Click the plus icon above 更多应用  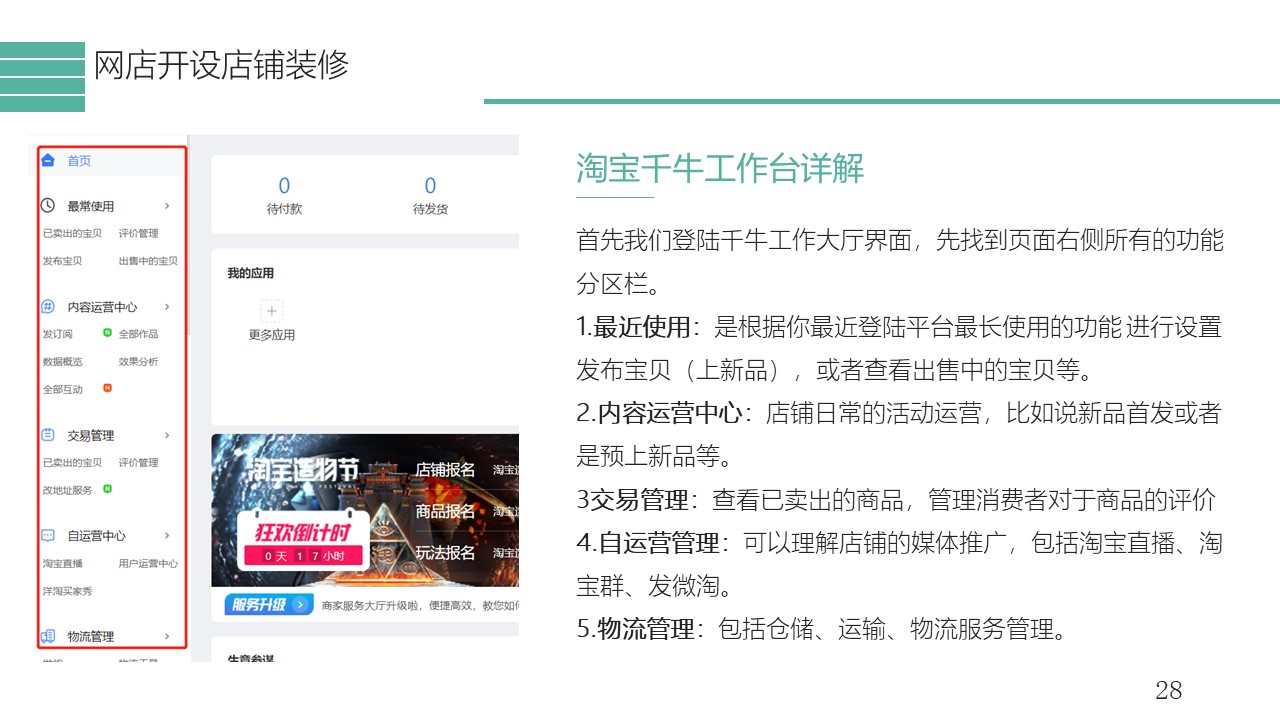point(272,311)
